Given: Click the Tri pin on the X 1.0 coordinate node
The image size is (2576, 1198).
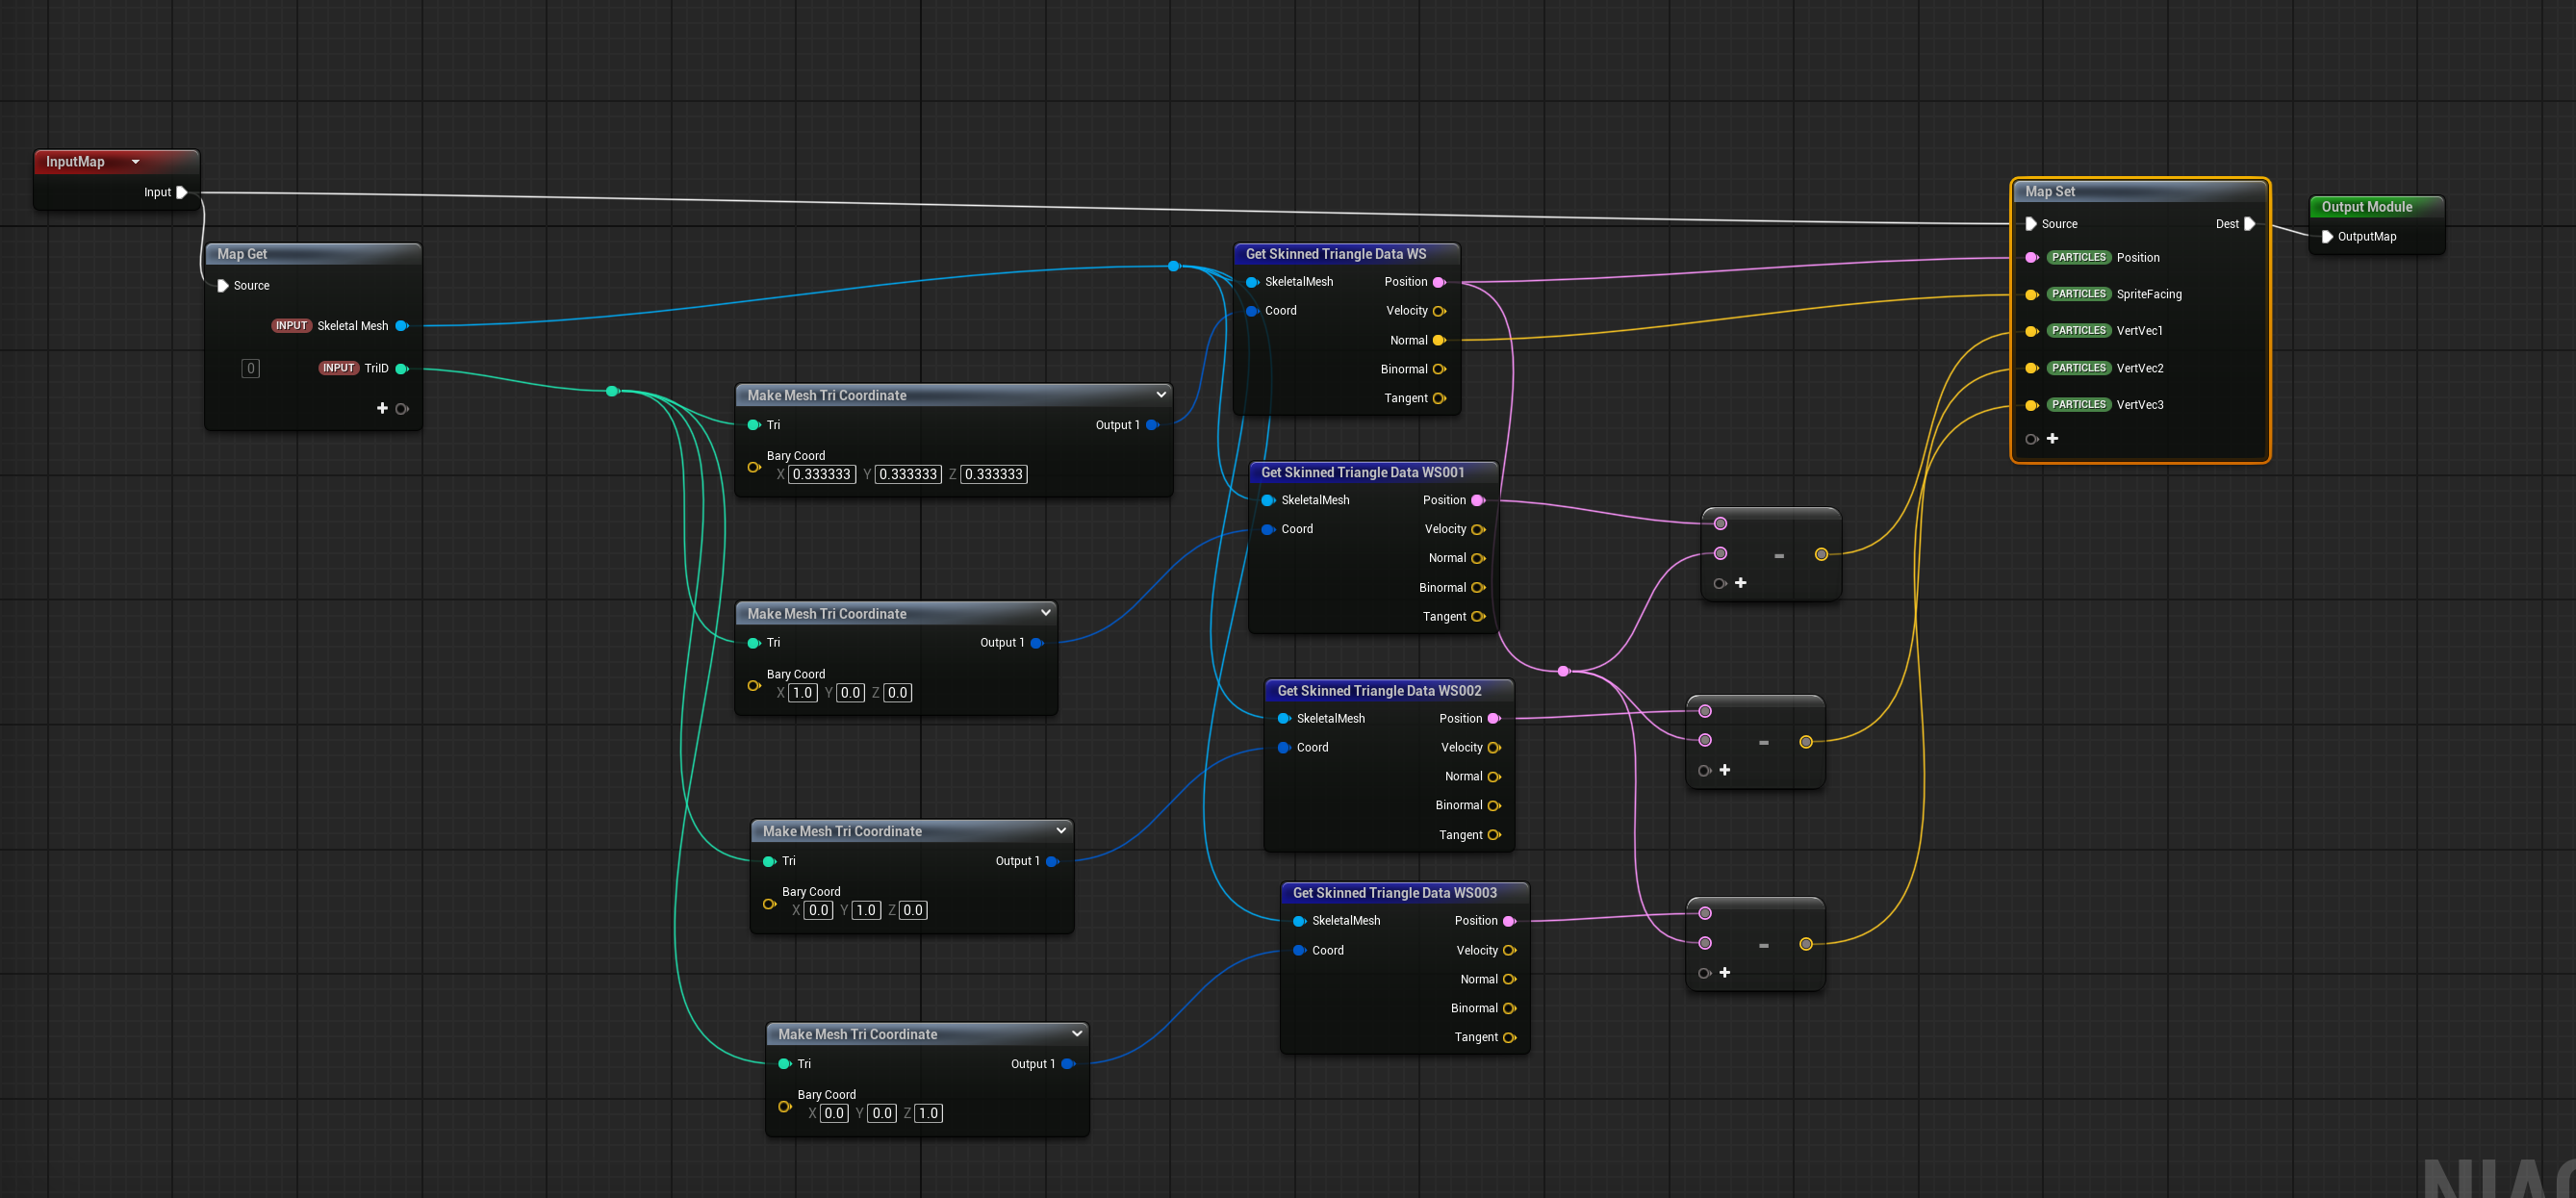Looking at the screenshot, I should coord(754,643).
